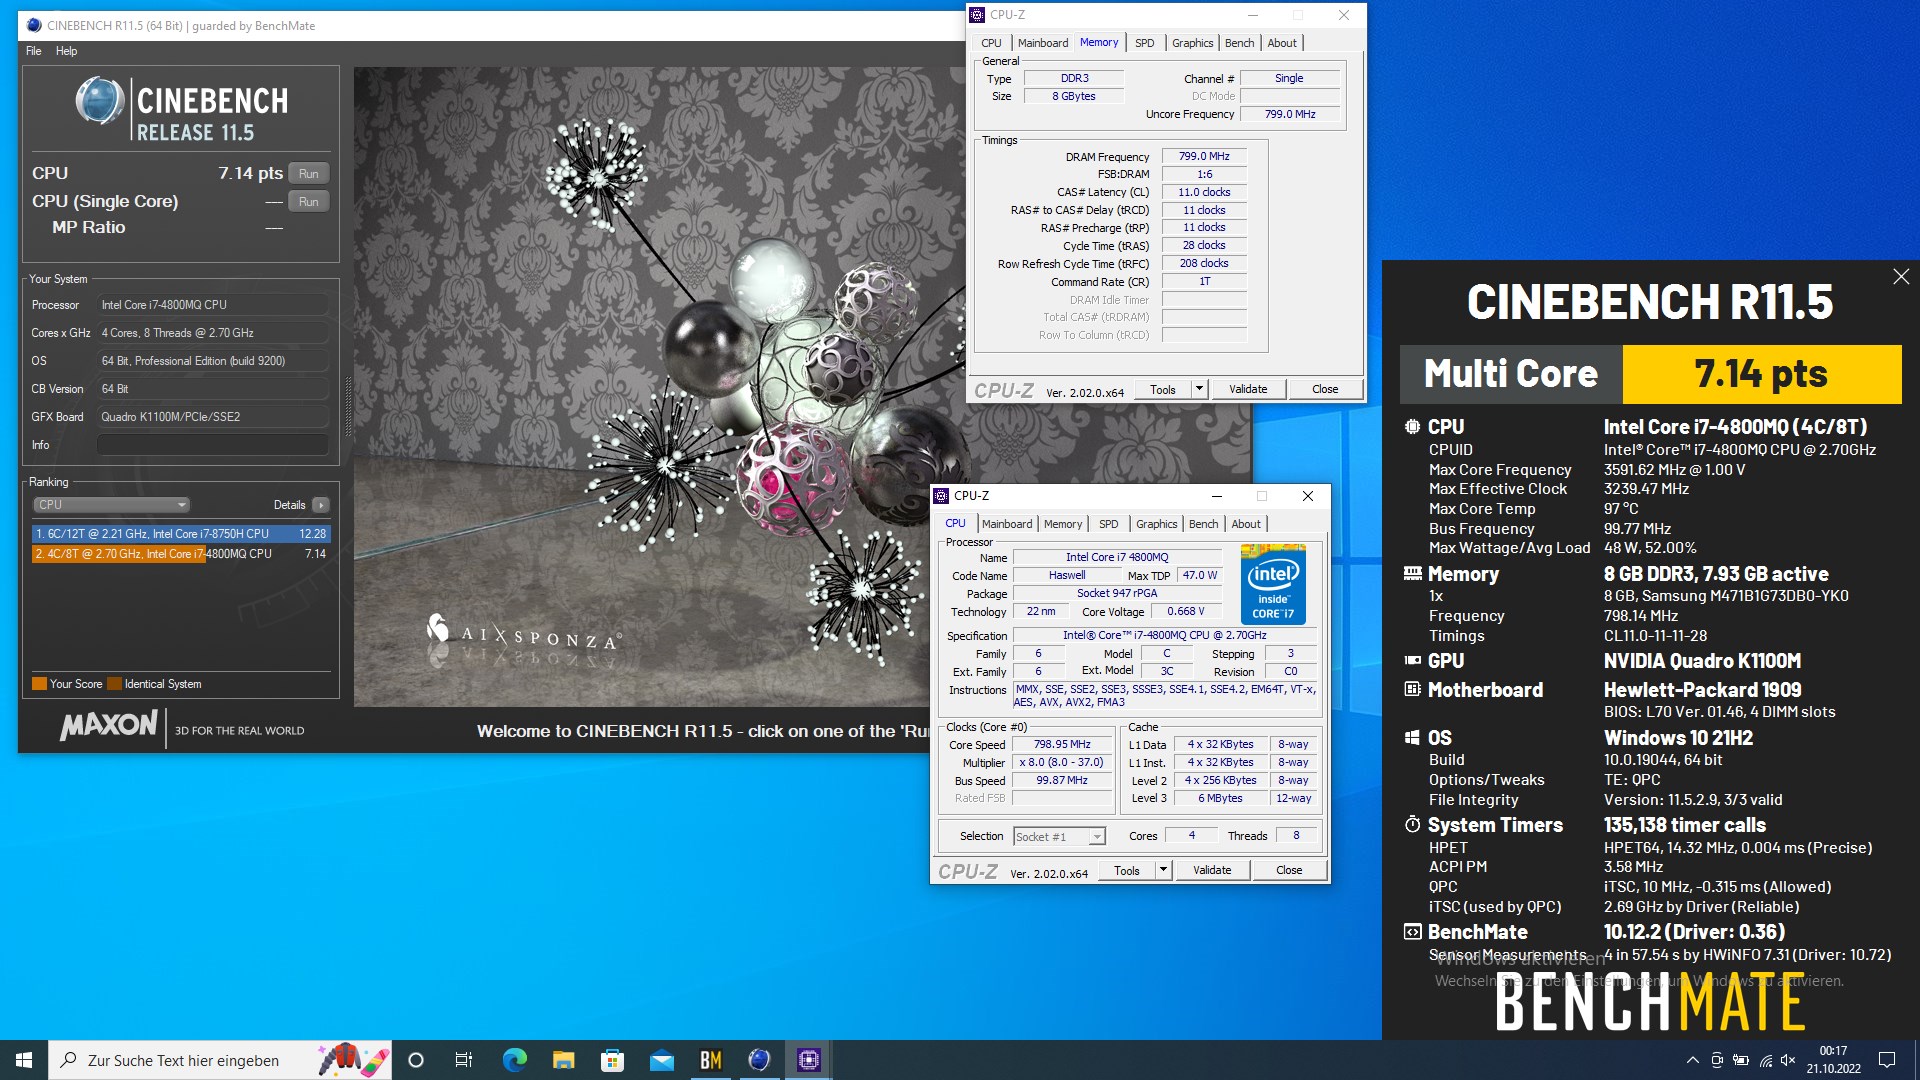1920x1080 pixels.
Task: Open Tools dropdown arrow in lower CPU-Z
Action: (1163, 870)
